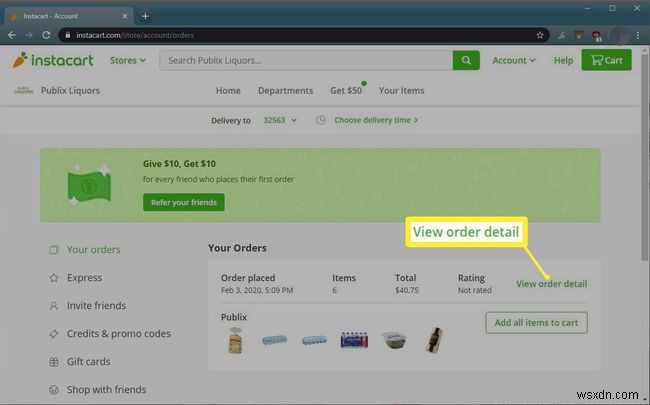
Task: Click the water bottle pack thumbnail
Action: tap(354, 340)
